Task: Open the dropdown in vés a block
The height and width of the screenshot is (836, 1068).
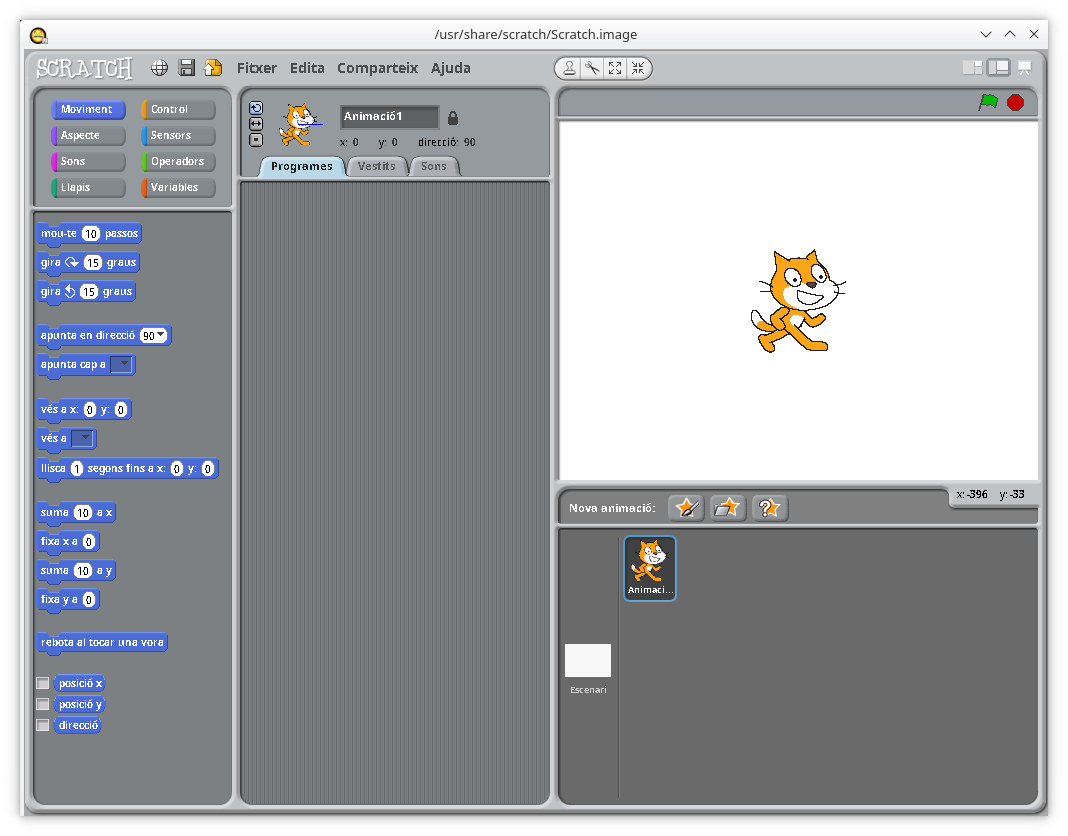Action: tap(82, 438)
